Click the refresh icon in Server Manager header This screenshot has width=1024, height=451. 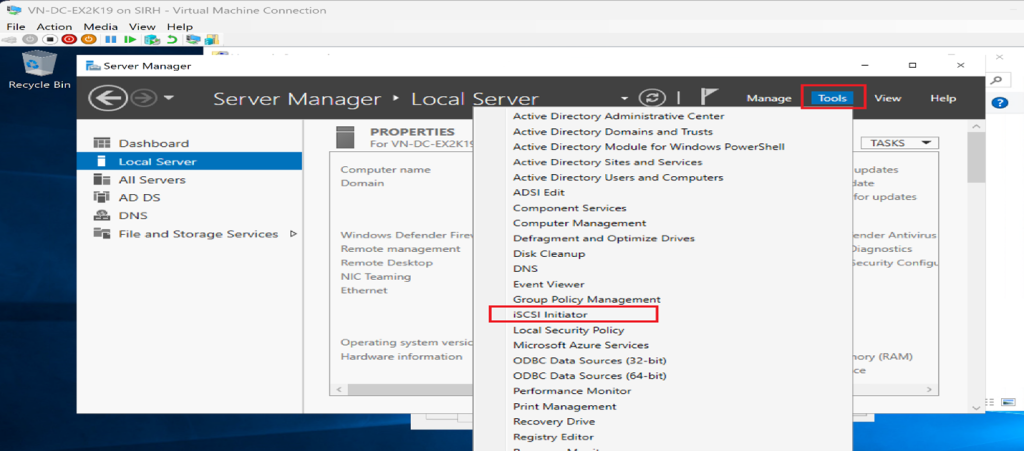tap(652, 98)
